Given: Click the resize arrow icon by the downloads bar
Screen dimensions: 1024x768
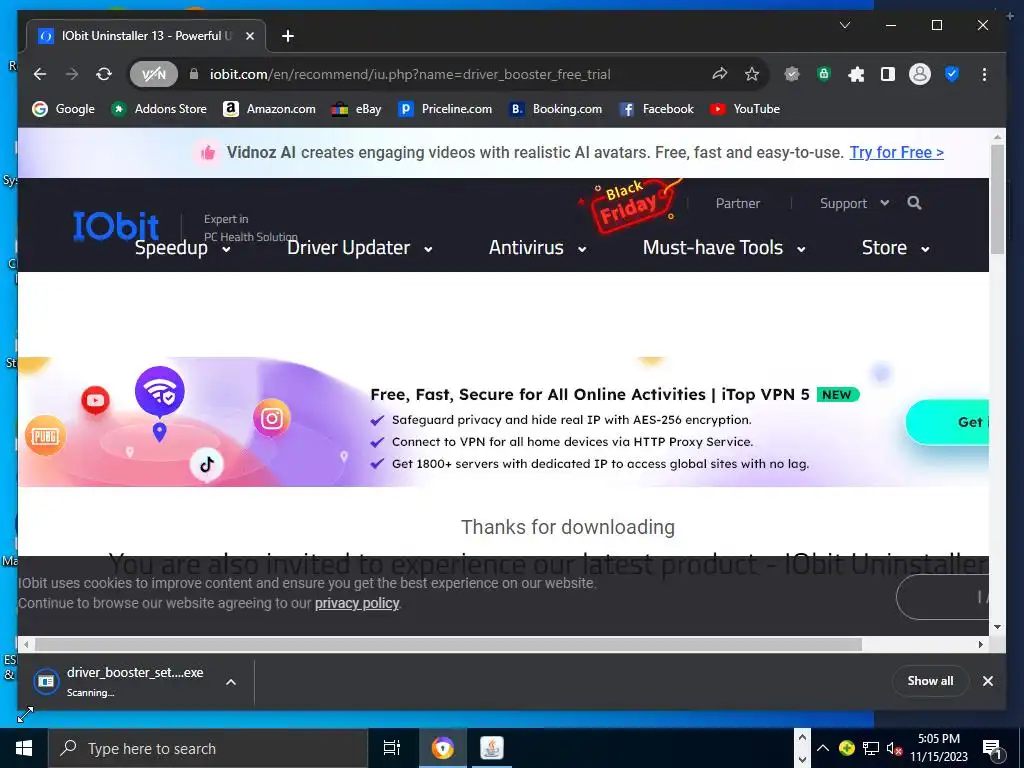Looking at the screenshot, I should pos(25,714).
